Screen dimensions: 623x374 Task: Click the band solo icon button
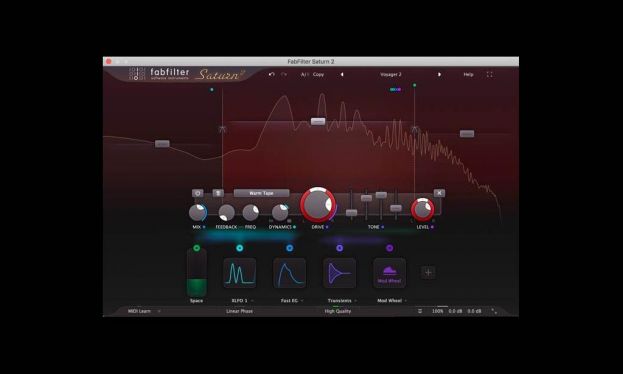click(x=218, y=193)
